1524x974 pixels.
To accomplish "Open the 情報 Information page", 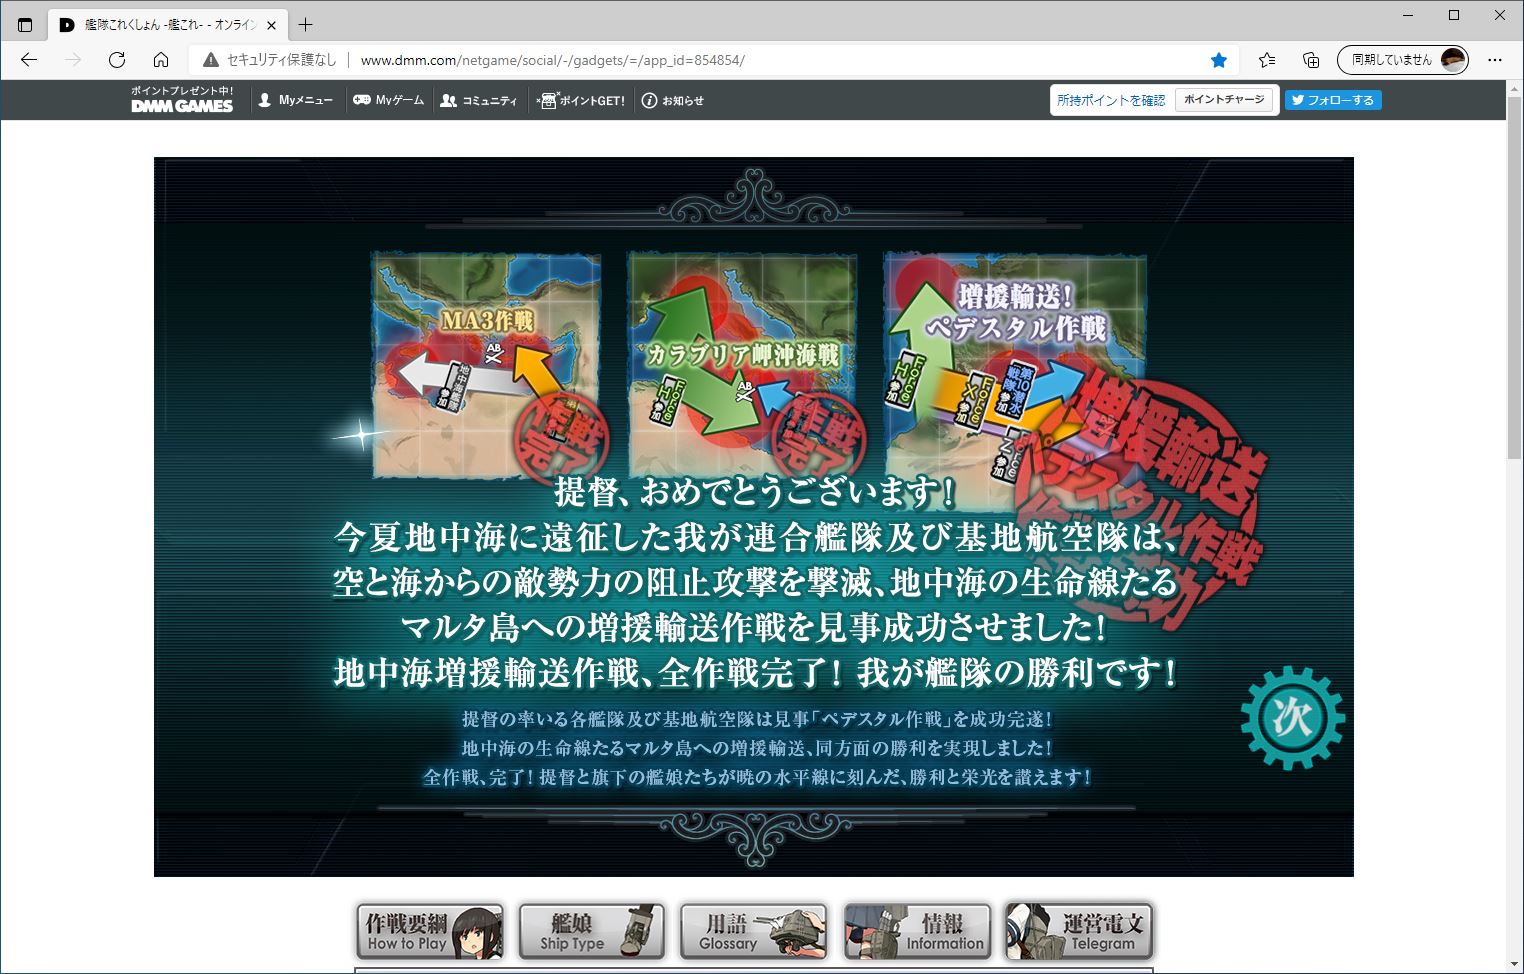I will click(x=916, y=931).
